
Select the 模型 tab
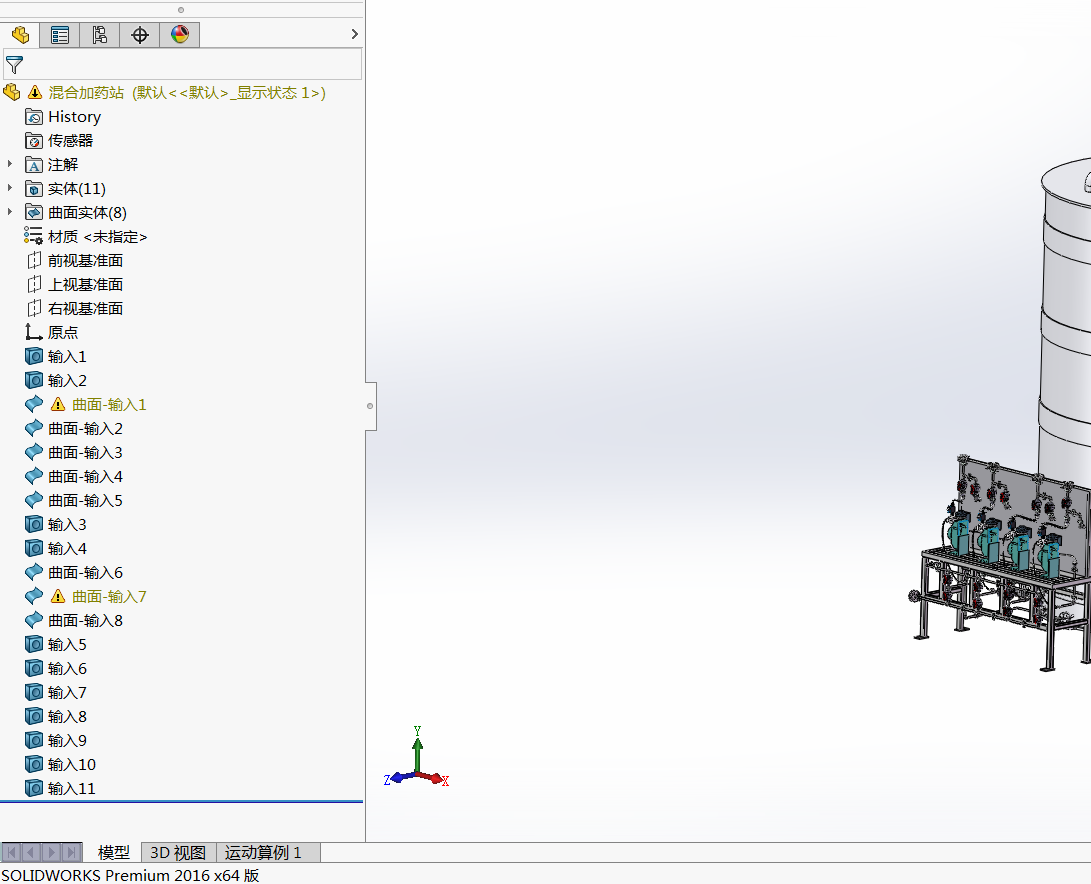(113, 853)
